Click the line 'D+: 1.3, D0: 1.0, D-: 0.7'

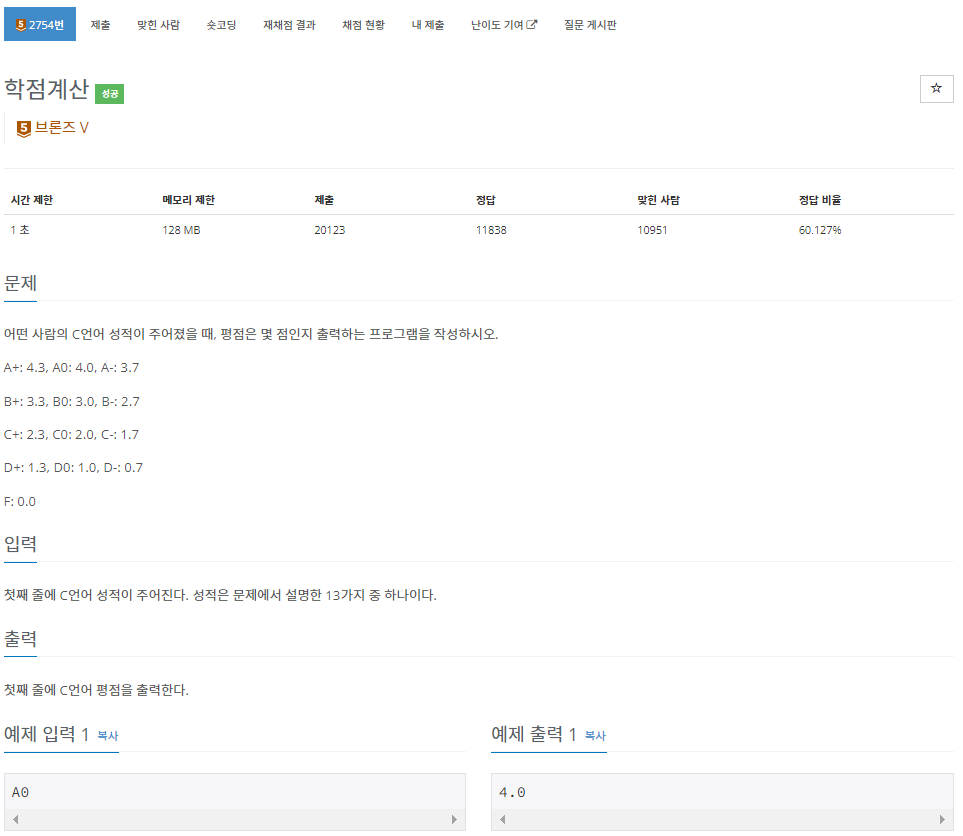click(73, 468)
